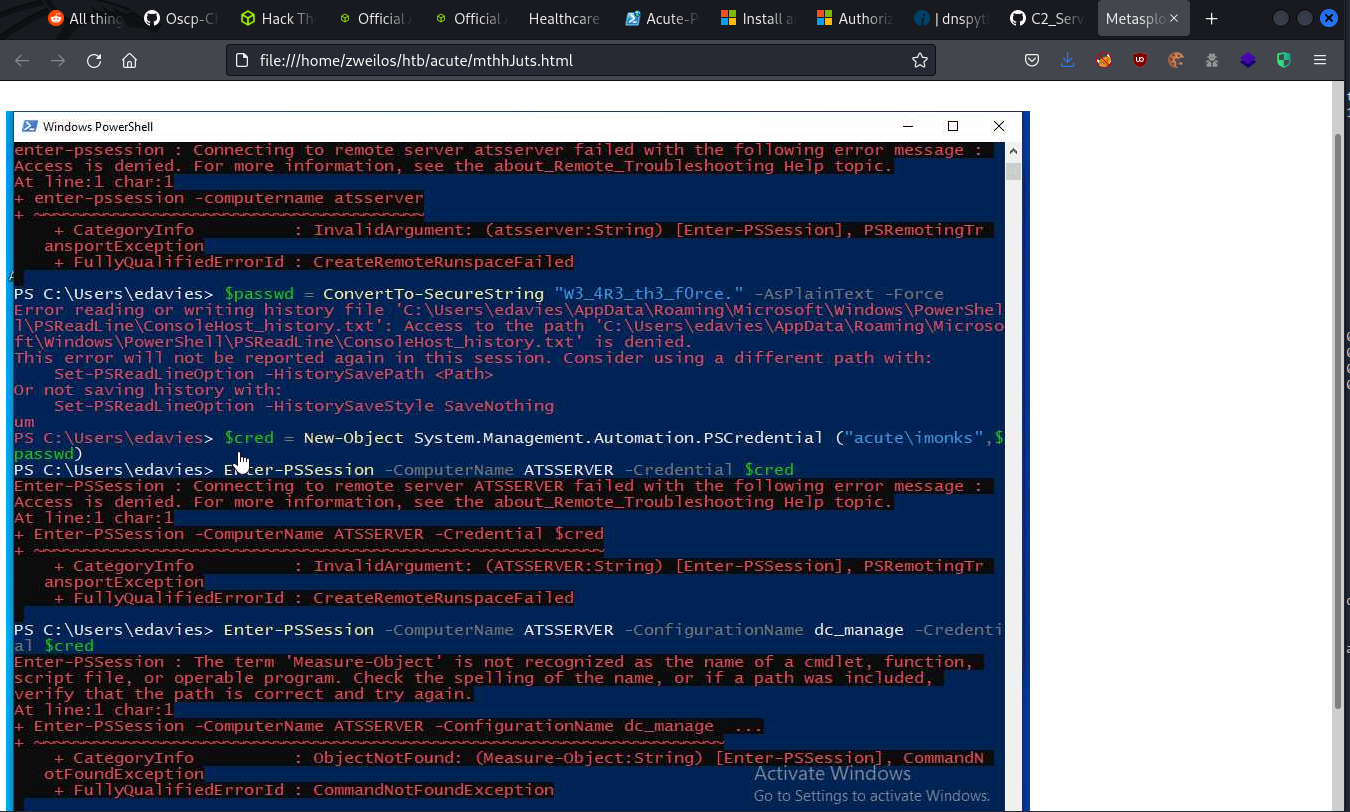Open the green shield privacy extension

click(x=1283, y=60)
